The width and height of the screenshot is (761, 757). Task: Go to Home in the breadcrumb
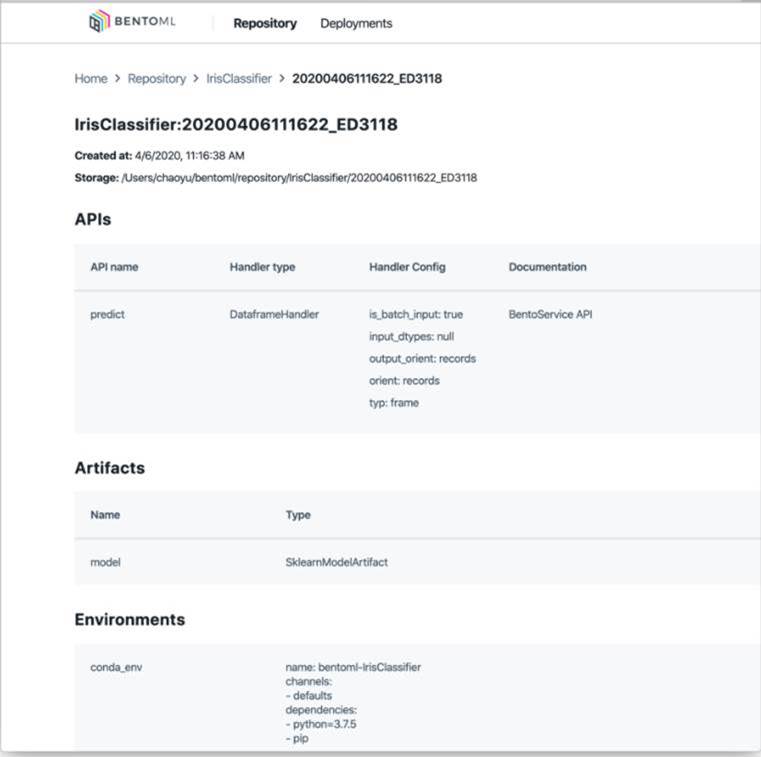91,78
